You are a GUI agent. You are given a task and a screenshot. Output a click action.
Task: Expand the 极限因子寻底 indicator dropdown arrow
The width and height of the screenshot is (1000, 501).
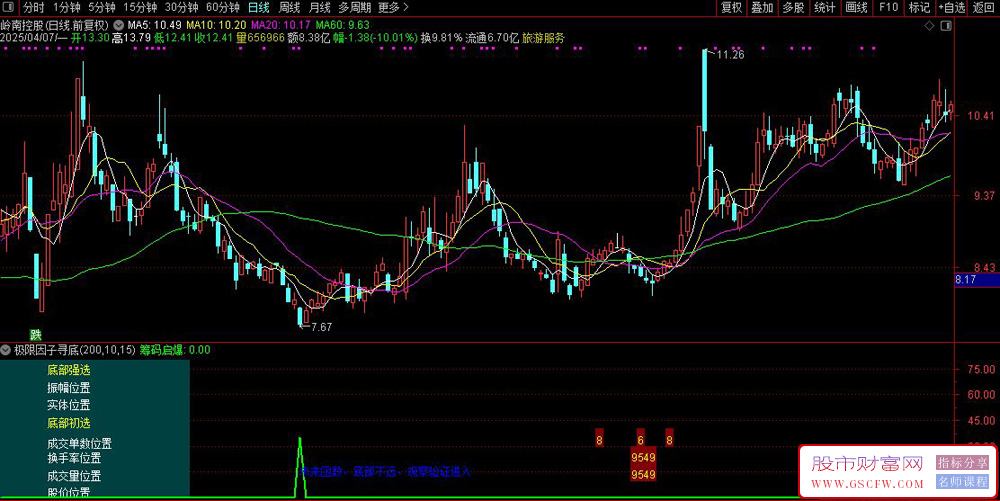point(7,350)
